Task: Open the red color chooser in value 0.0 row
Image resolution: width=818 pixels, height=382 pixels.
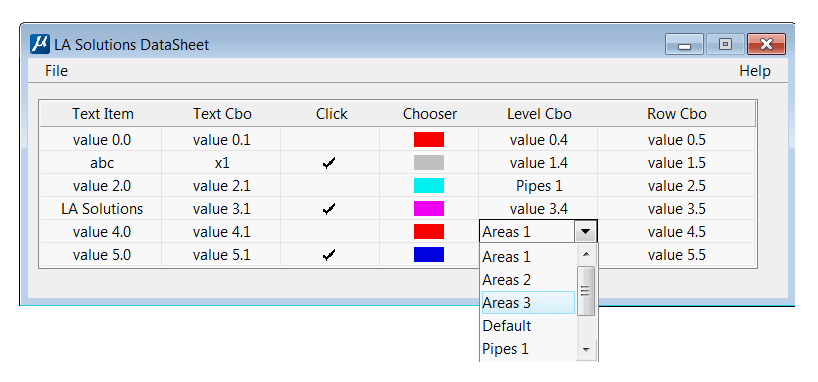Action: (429, 140)
